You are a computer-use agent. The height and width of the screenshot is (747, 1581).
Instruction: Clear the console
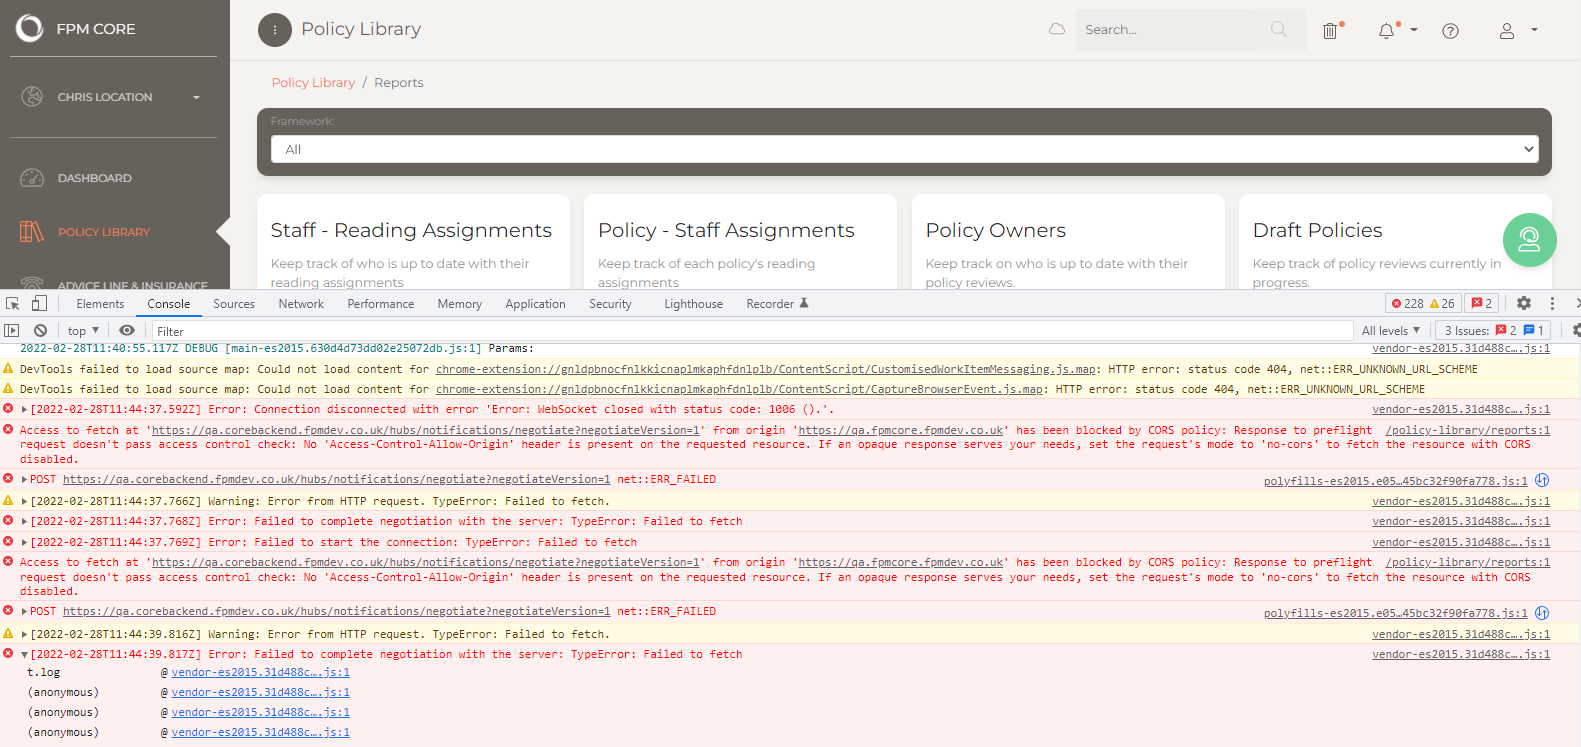coord(40,330)
